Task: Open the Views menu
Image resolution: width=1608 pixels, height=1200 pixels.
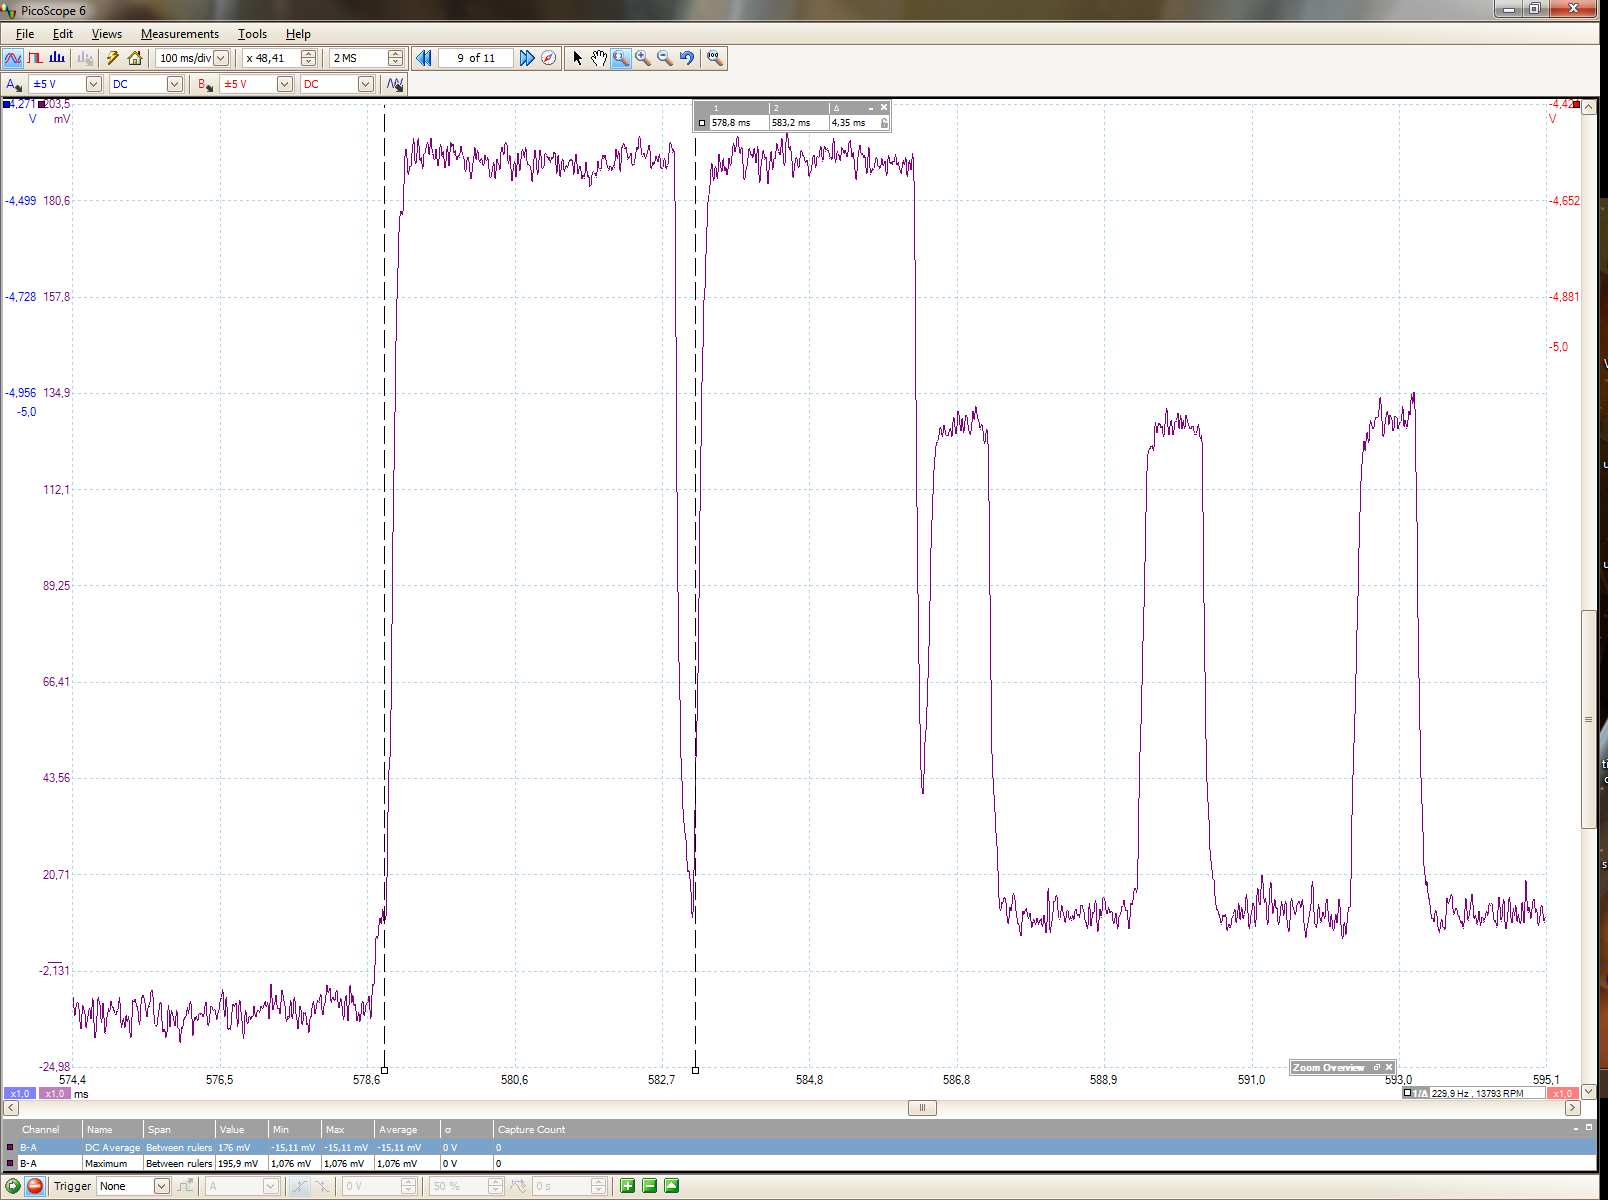Action: point(107,33)
